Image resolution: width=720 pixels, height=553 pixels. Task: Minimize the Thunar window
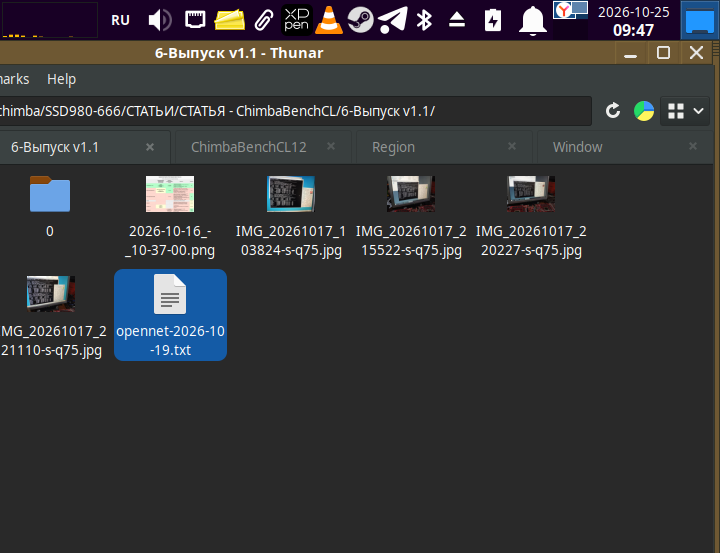tap(630, 53)
